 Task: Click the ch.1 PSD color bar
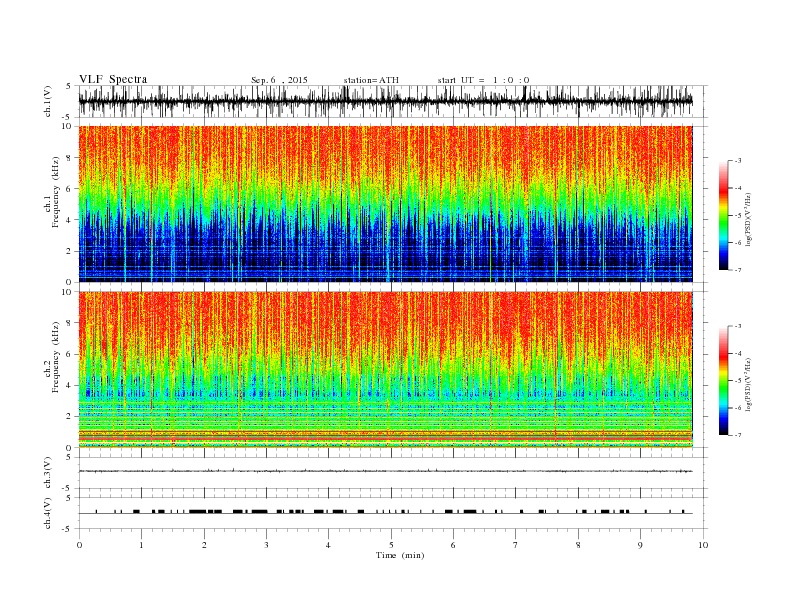pos(724,215)
